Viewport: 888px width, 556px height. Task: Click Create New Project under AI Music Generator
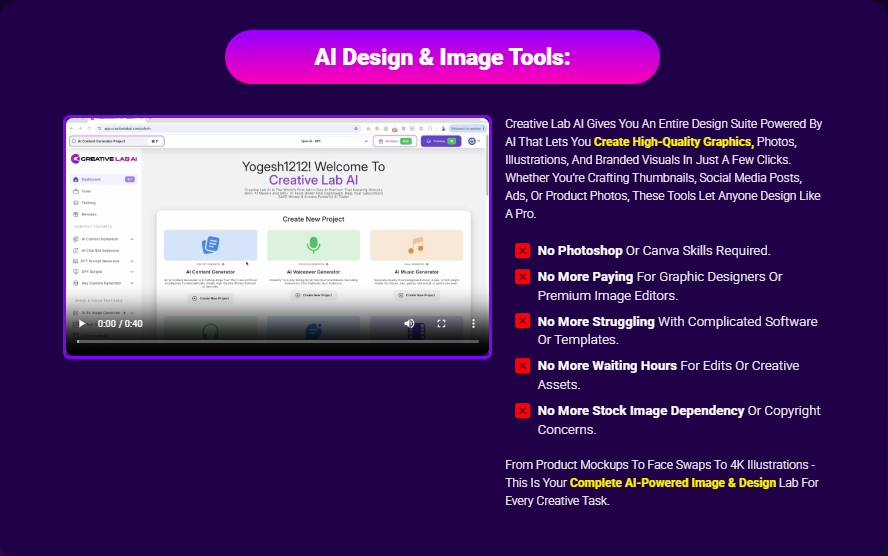[x=416, y=295]
